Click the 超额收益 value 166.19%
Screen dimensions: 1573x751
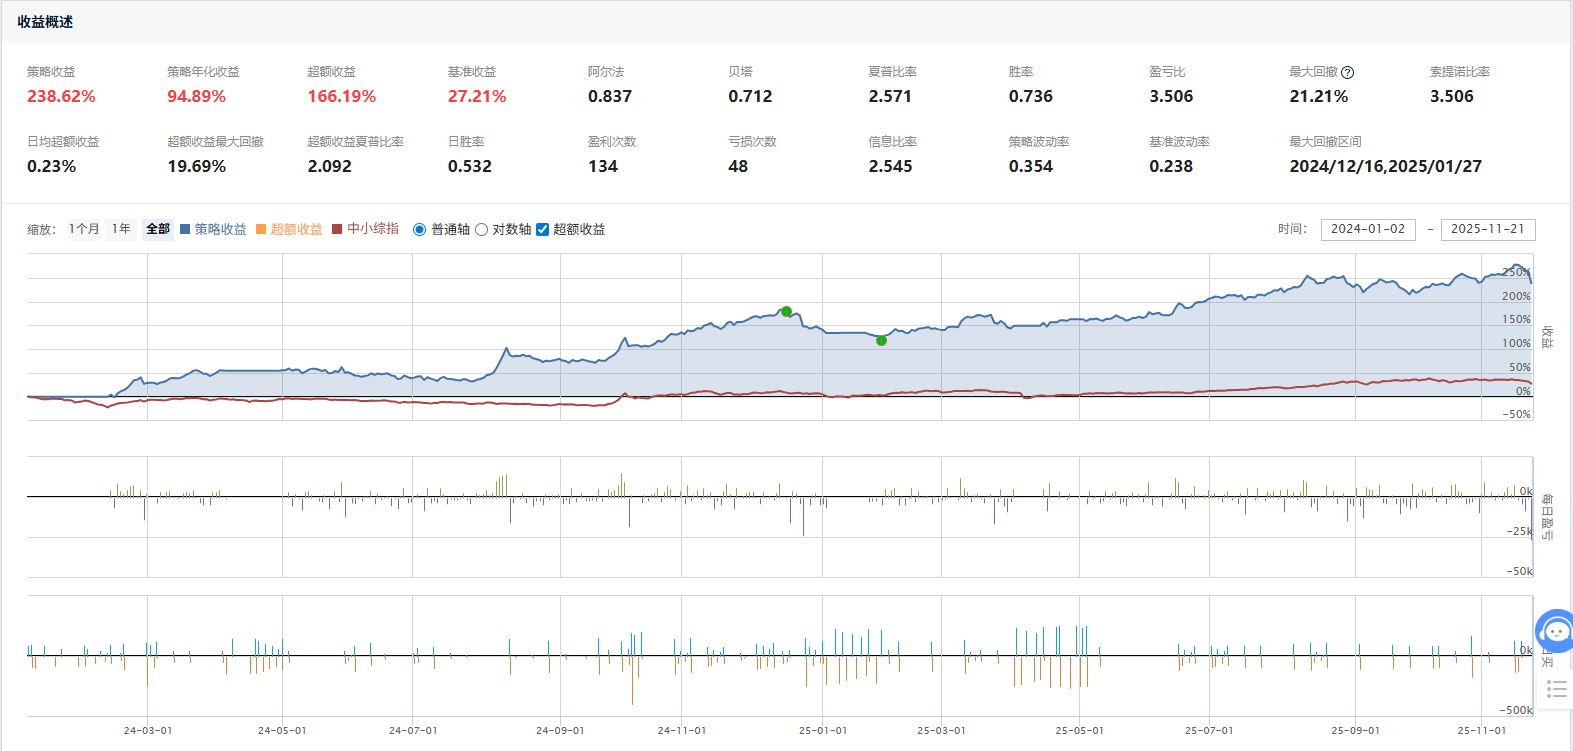pyautogui.click(x=342, y=96)
